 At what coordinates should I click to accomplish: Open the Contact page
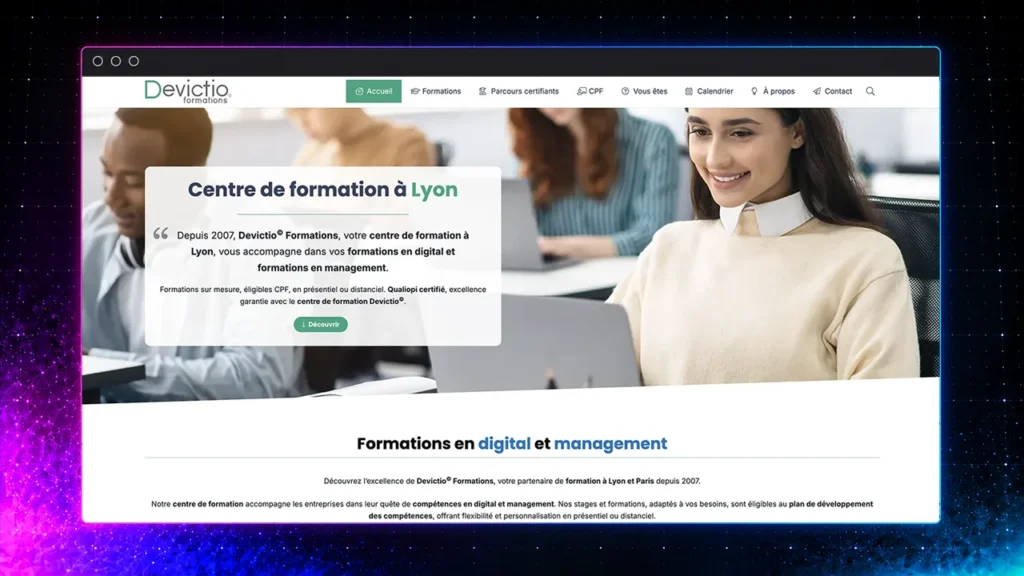click(832, 91)
